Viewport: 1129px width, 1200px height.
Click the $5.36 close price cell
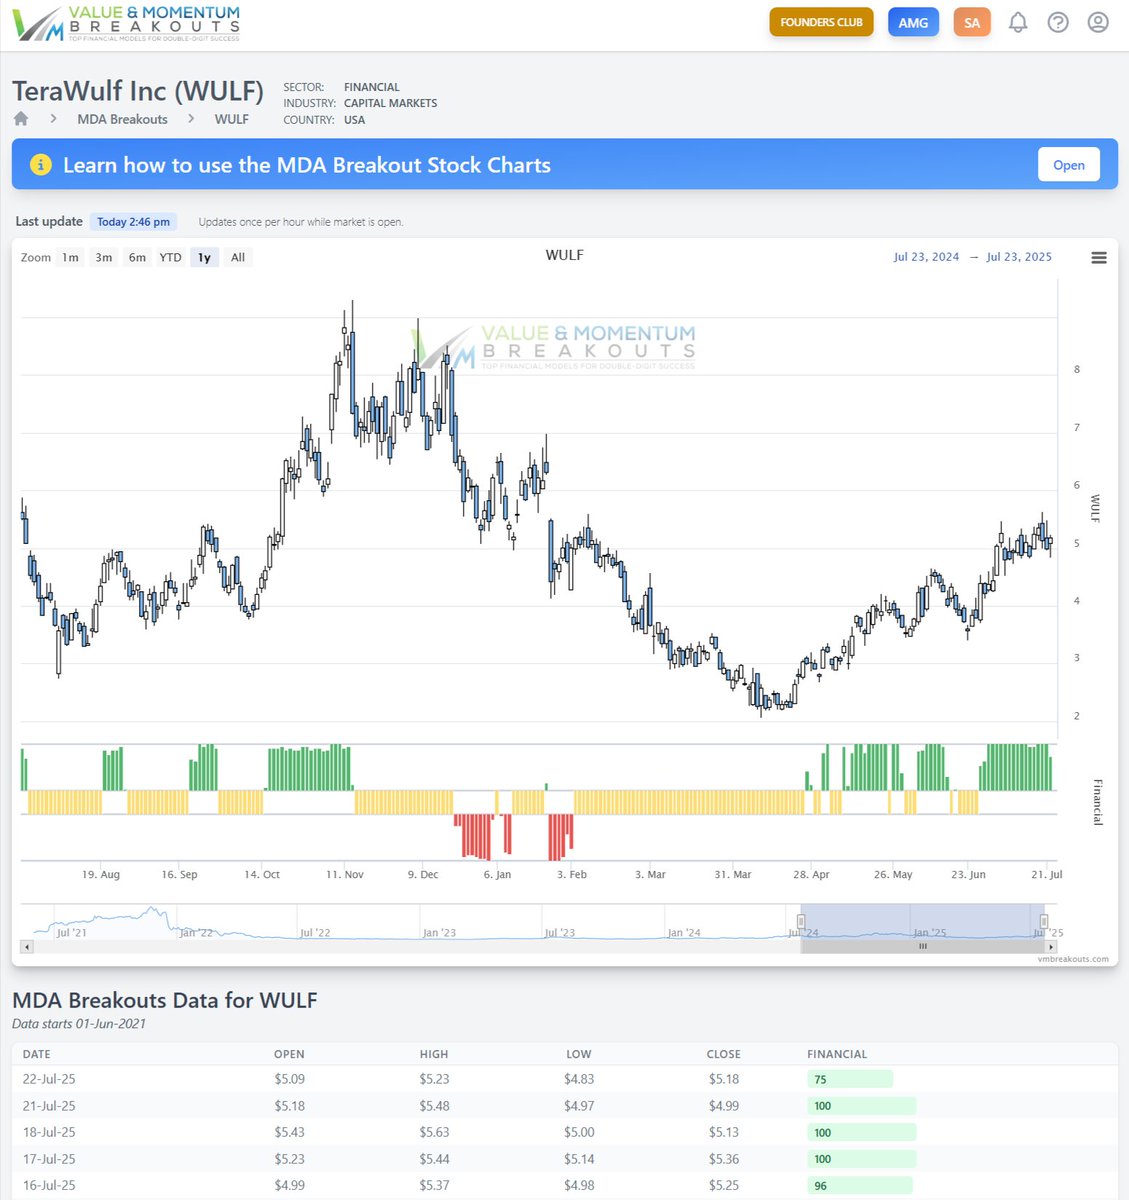(724, 1159)
